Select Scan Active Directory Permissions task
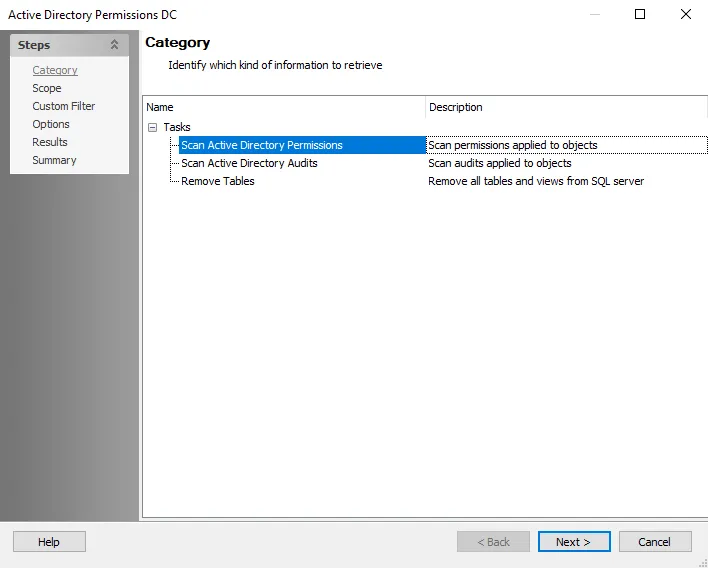 point(261,145)
